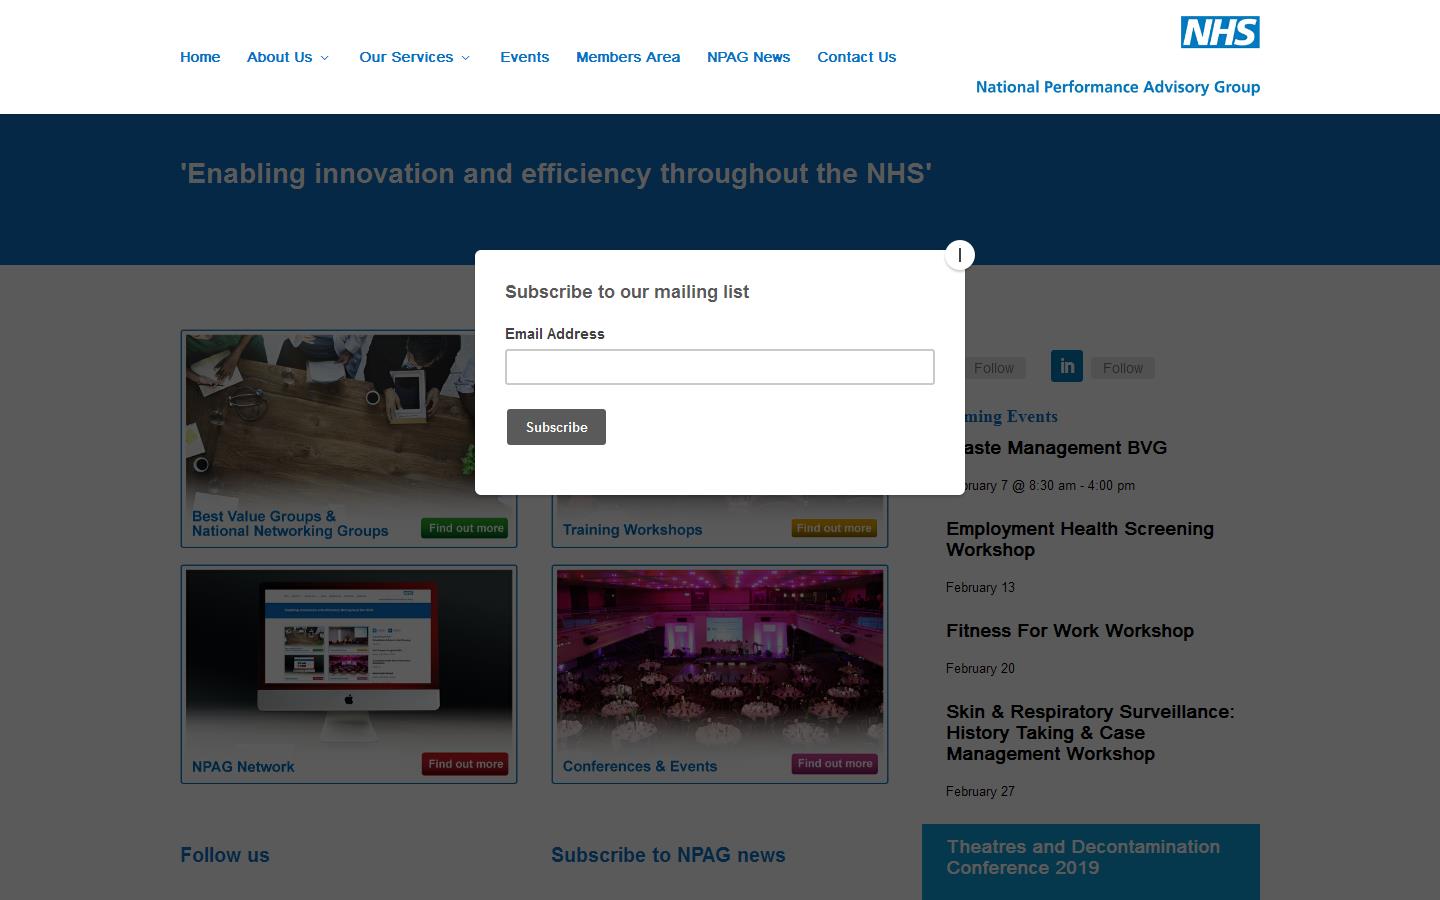This screenshot has height=900, width=1440.
Task: Select the Home menu item
Action: click(x=200, y=57)
